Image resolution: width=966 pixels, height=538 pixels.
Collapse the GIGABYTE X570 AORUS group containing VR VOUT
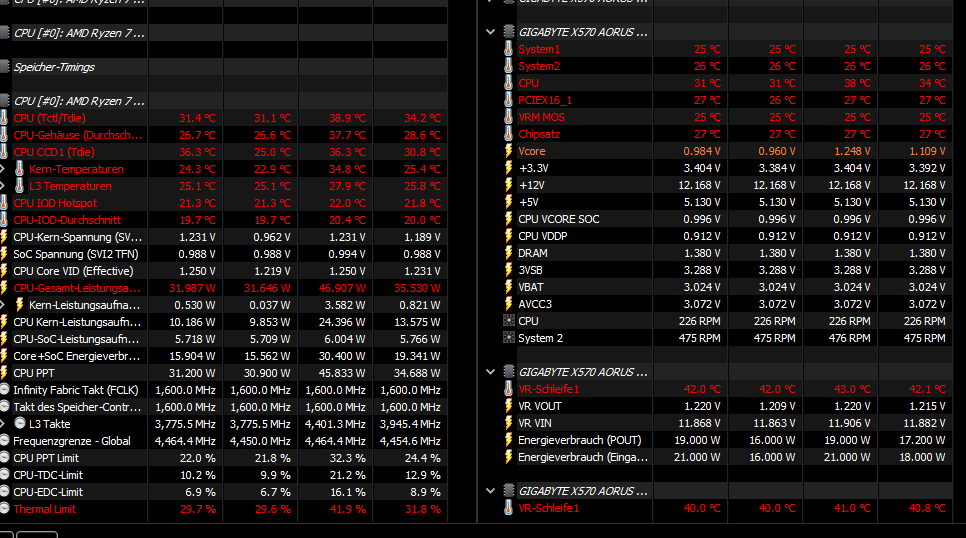[x=490, y=372]
